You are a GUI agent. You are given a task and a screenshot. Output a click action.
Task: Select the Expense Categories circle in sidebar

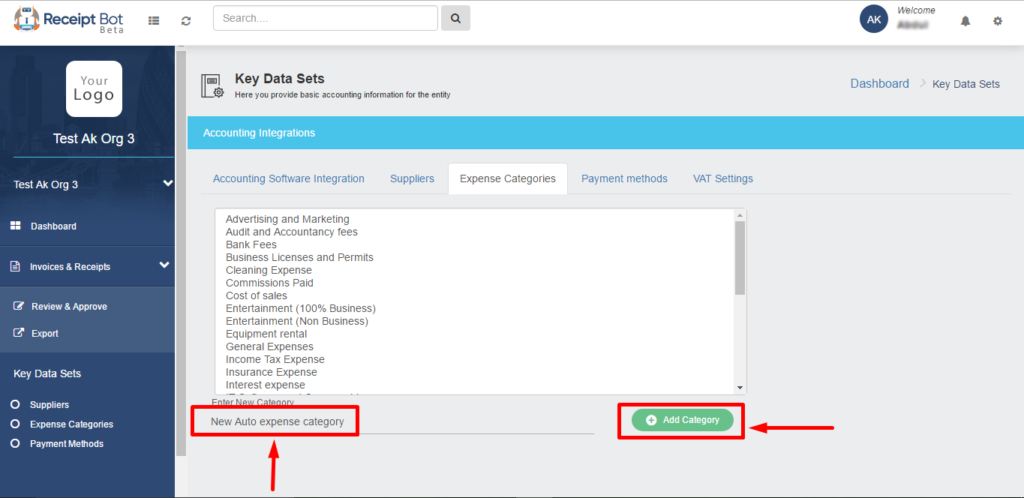pyautogui.click(x=15, y=424)
